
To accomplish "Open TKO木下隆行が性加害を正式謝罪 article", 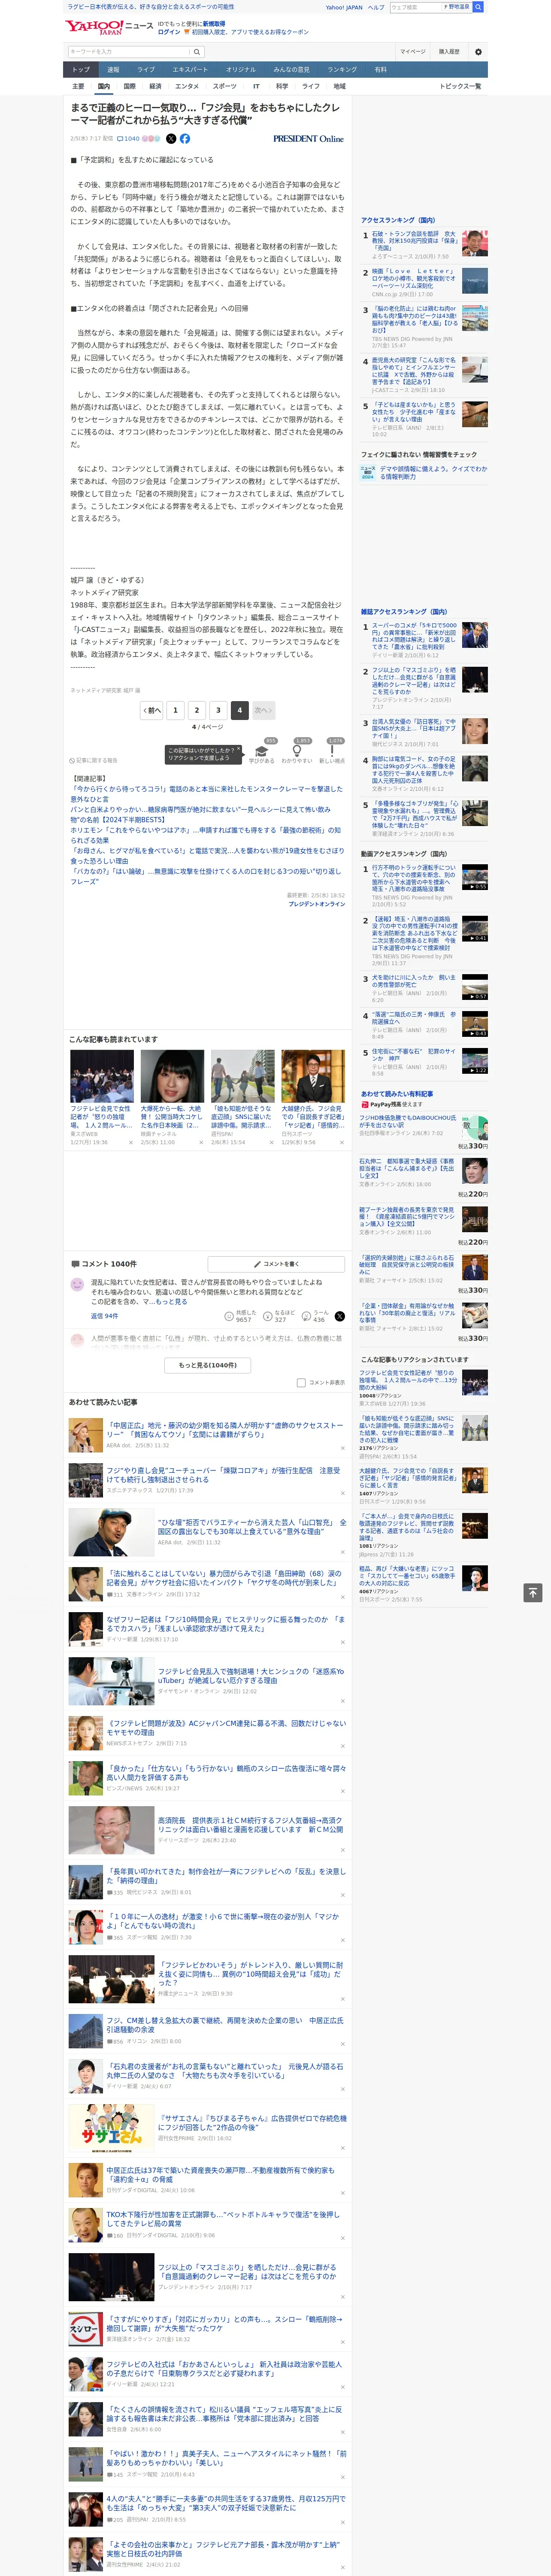I will point(224,2219).
